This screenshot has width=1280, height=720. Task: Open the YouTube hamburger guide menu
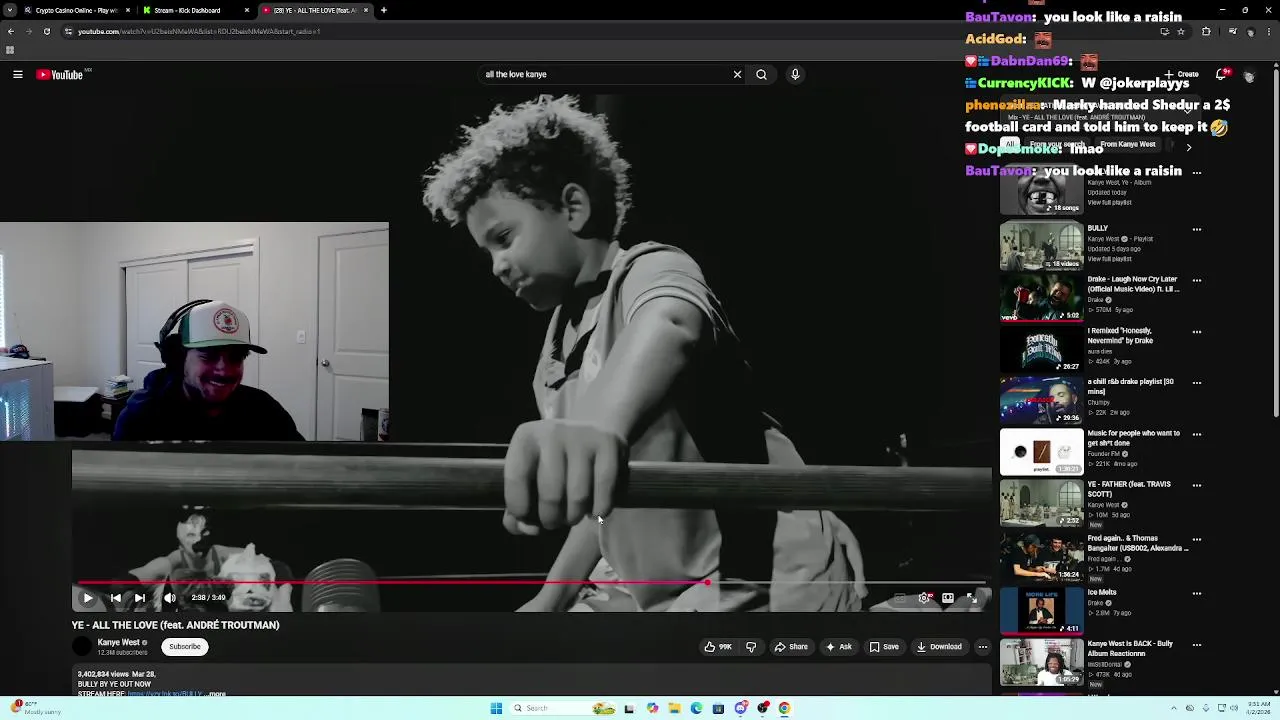pyautogui.click(x=18, y=74)
